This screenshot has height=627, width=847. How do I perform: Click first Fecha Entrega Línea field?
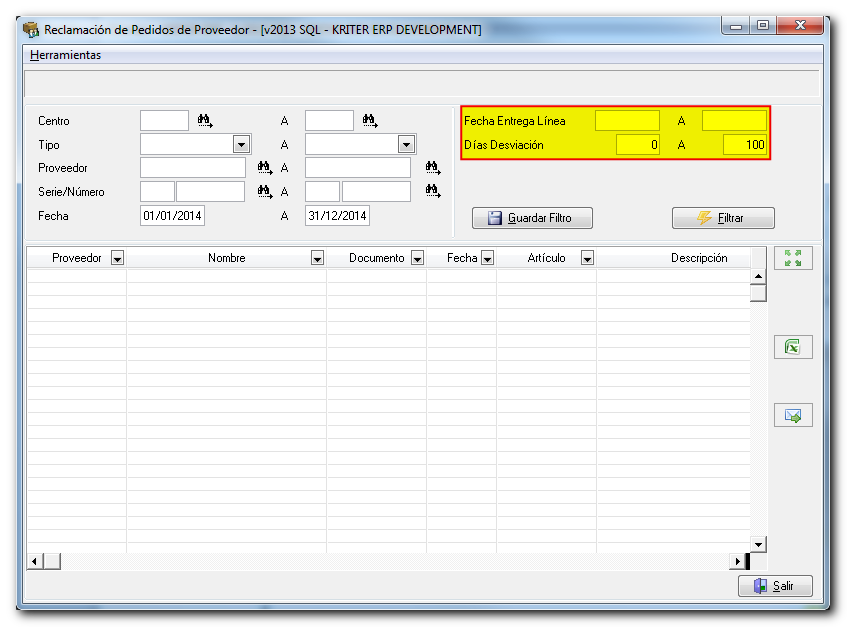click(x=627, y=121)
